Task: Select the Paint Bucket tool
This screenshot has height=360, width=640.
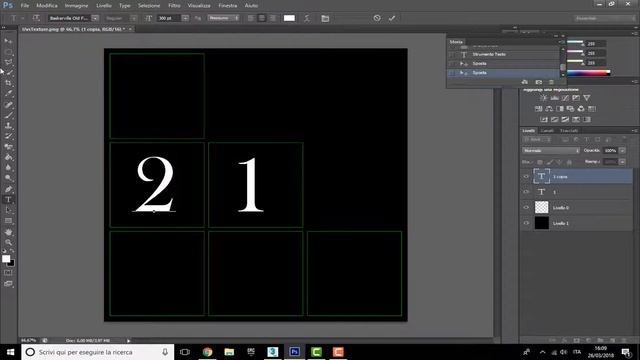Action: pos(8,157)
